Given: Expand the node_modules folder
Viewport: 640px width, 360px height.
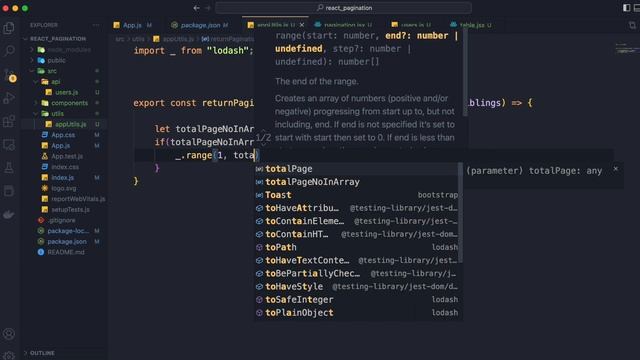Looking at the screenshot, I should [64, 50].
